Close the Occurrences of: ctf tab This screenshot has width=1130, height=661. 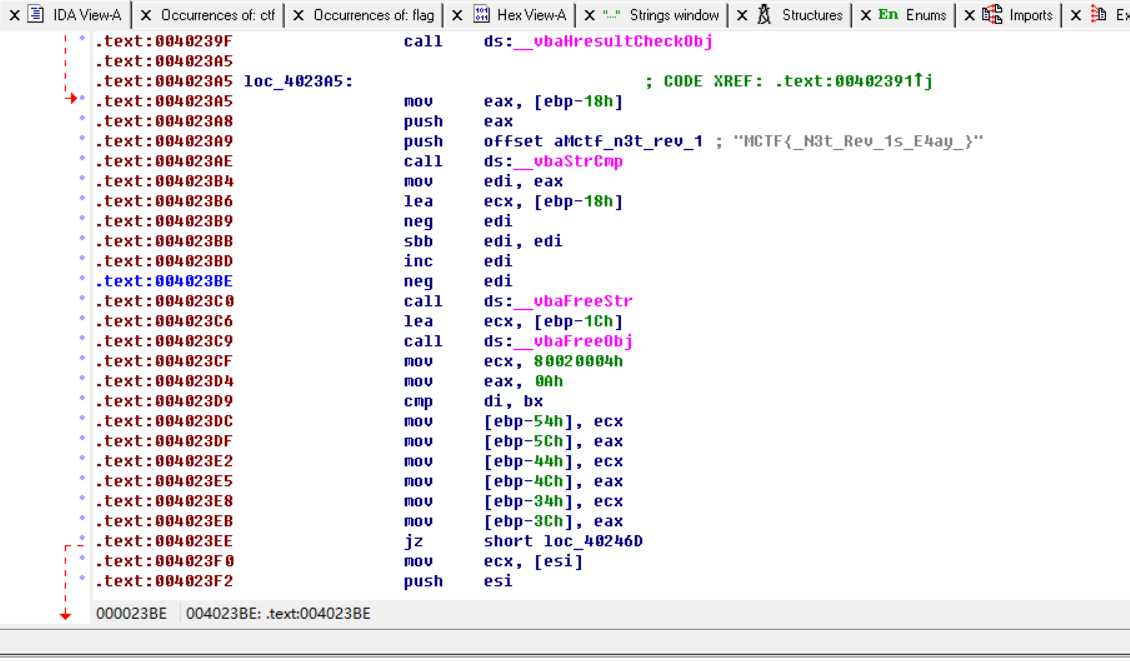[146, 15]
